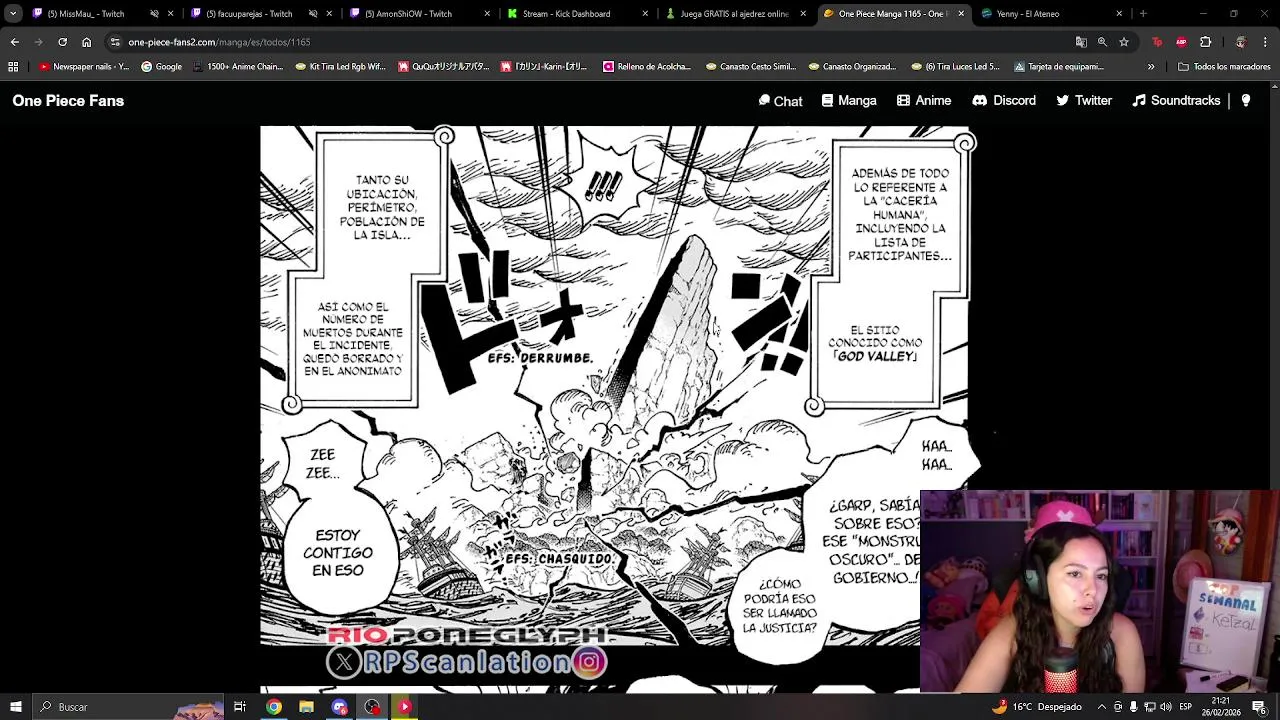The image size is (1280, 720).
Task: Open the Chat link in site navbar
Action: pyautogui.click(x=781, y=101)
